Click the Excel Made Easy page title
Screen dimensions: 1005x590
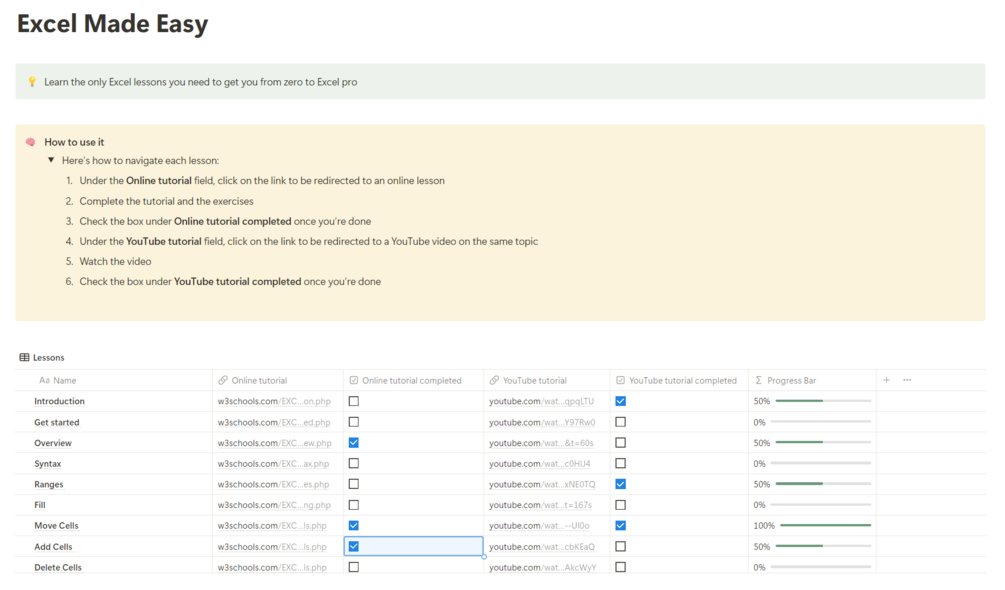(x=113, y=24)
